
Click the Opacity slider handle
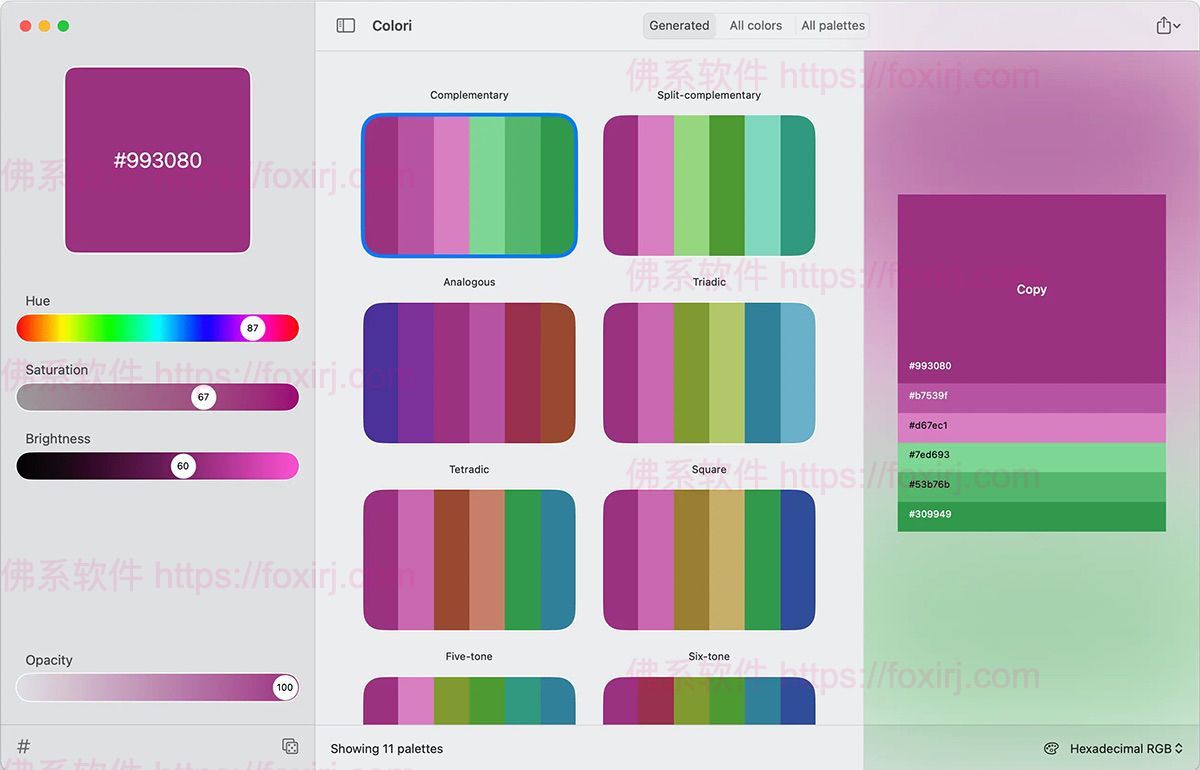tap(284, 687)
